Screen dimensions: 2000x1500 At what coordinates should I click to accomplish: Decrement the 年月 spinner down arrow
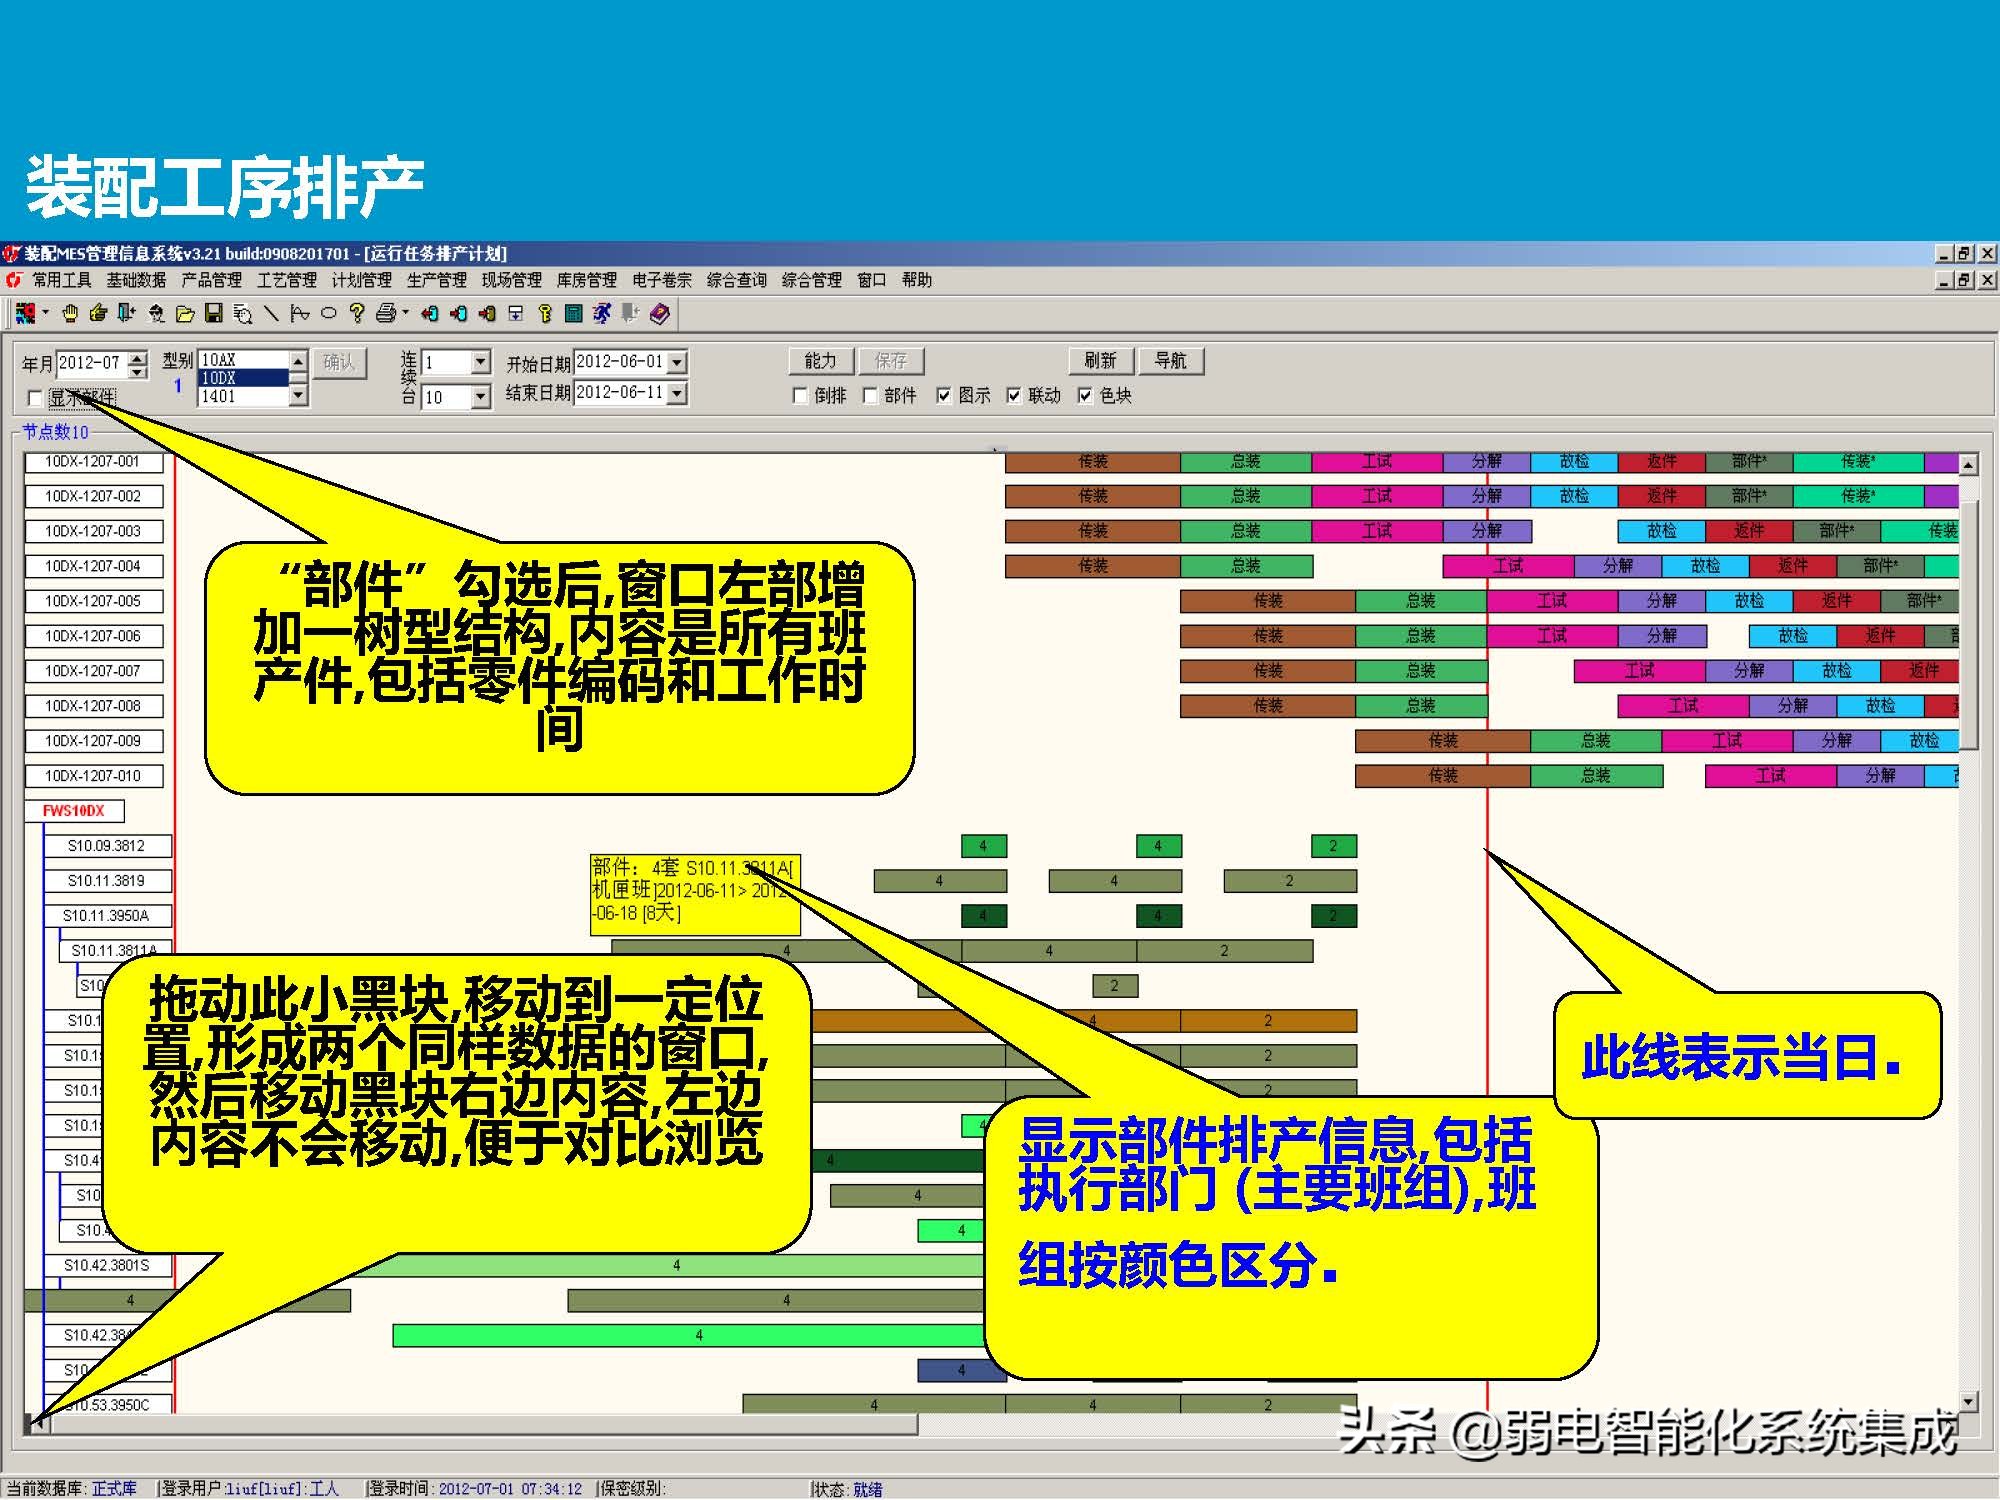(x=139, y=370)
